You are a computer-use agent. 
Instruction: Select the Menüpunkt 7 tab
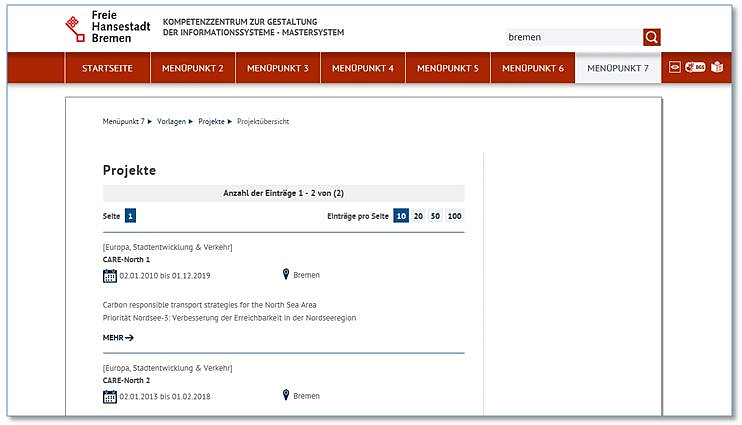click(x=618, y=68)
